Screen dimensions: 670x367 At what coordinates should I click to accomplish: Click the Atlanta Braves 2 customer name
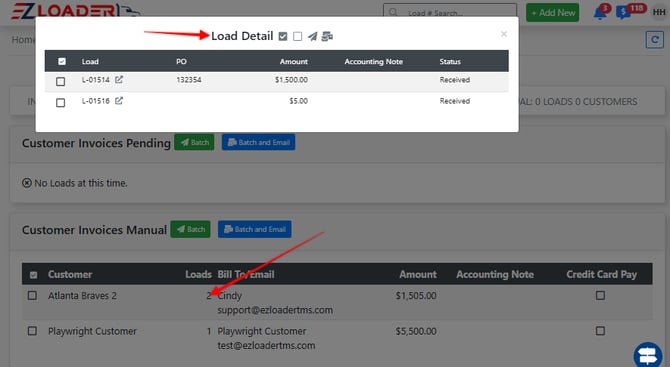(x=82, y=296)
